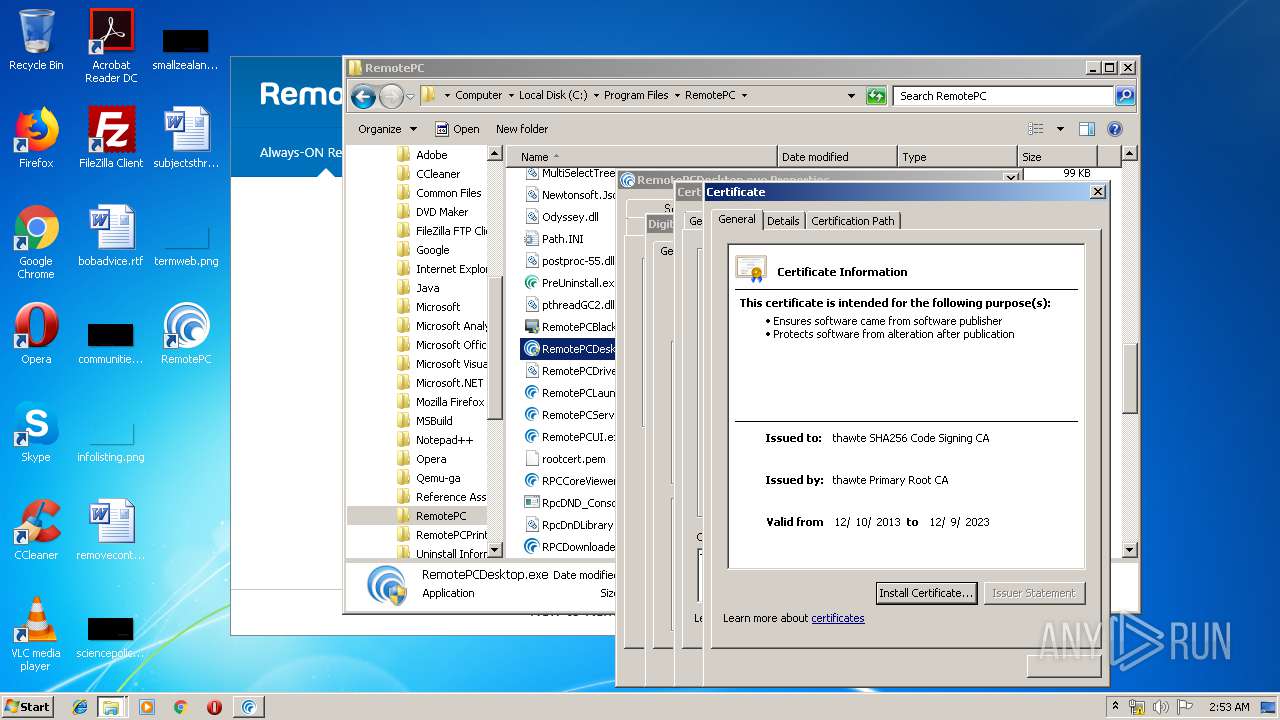Image resolution: width=1280 pixels, height=720 pixels.
Task: Open Windows Media Player taskbar icon
Action: click(x=147, y=707)
